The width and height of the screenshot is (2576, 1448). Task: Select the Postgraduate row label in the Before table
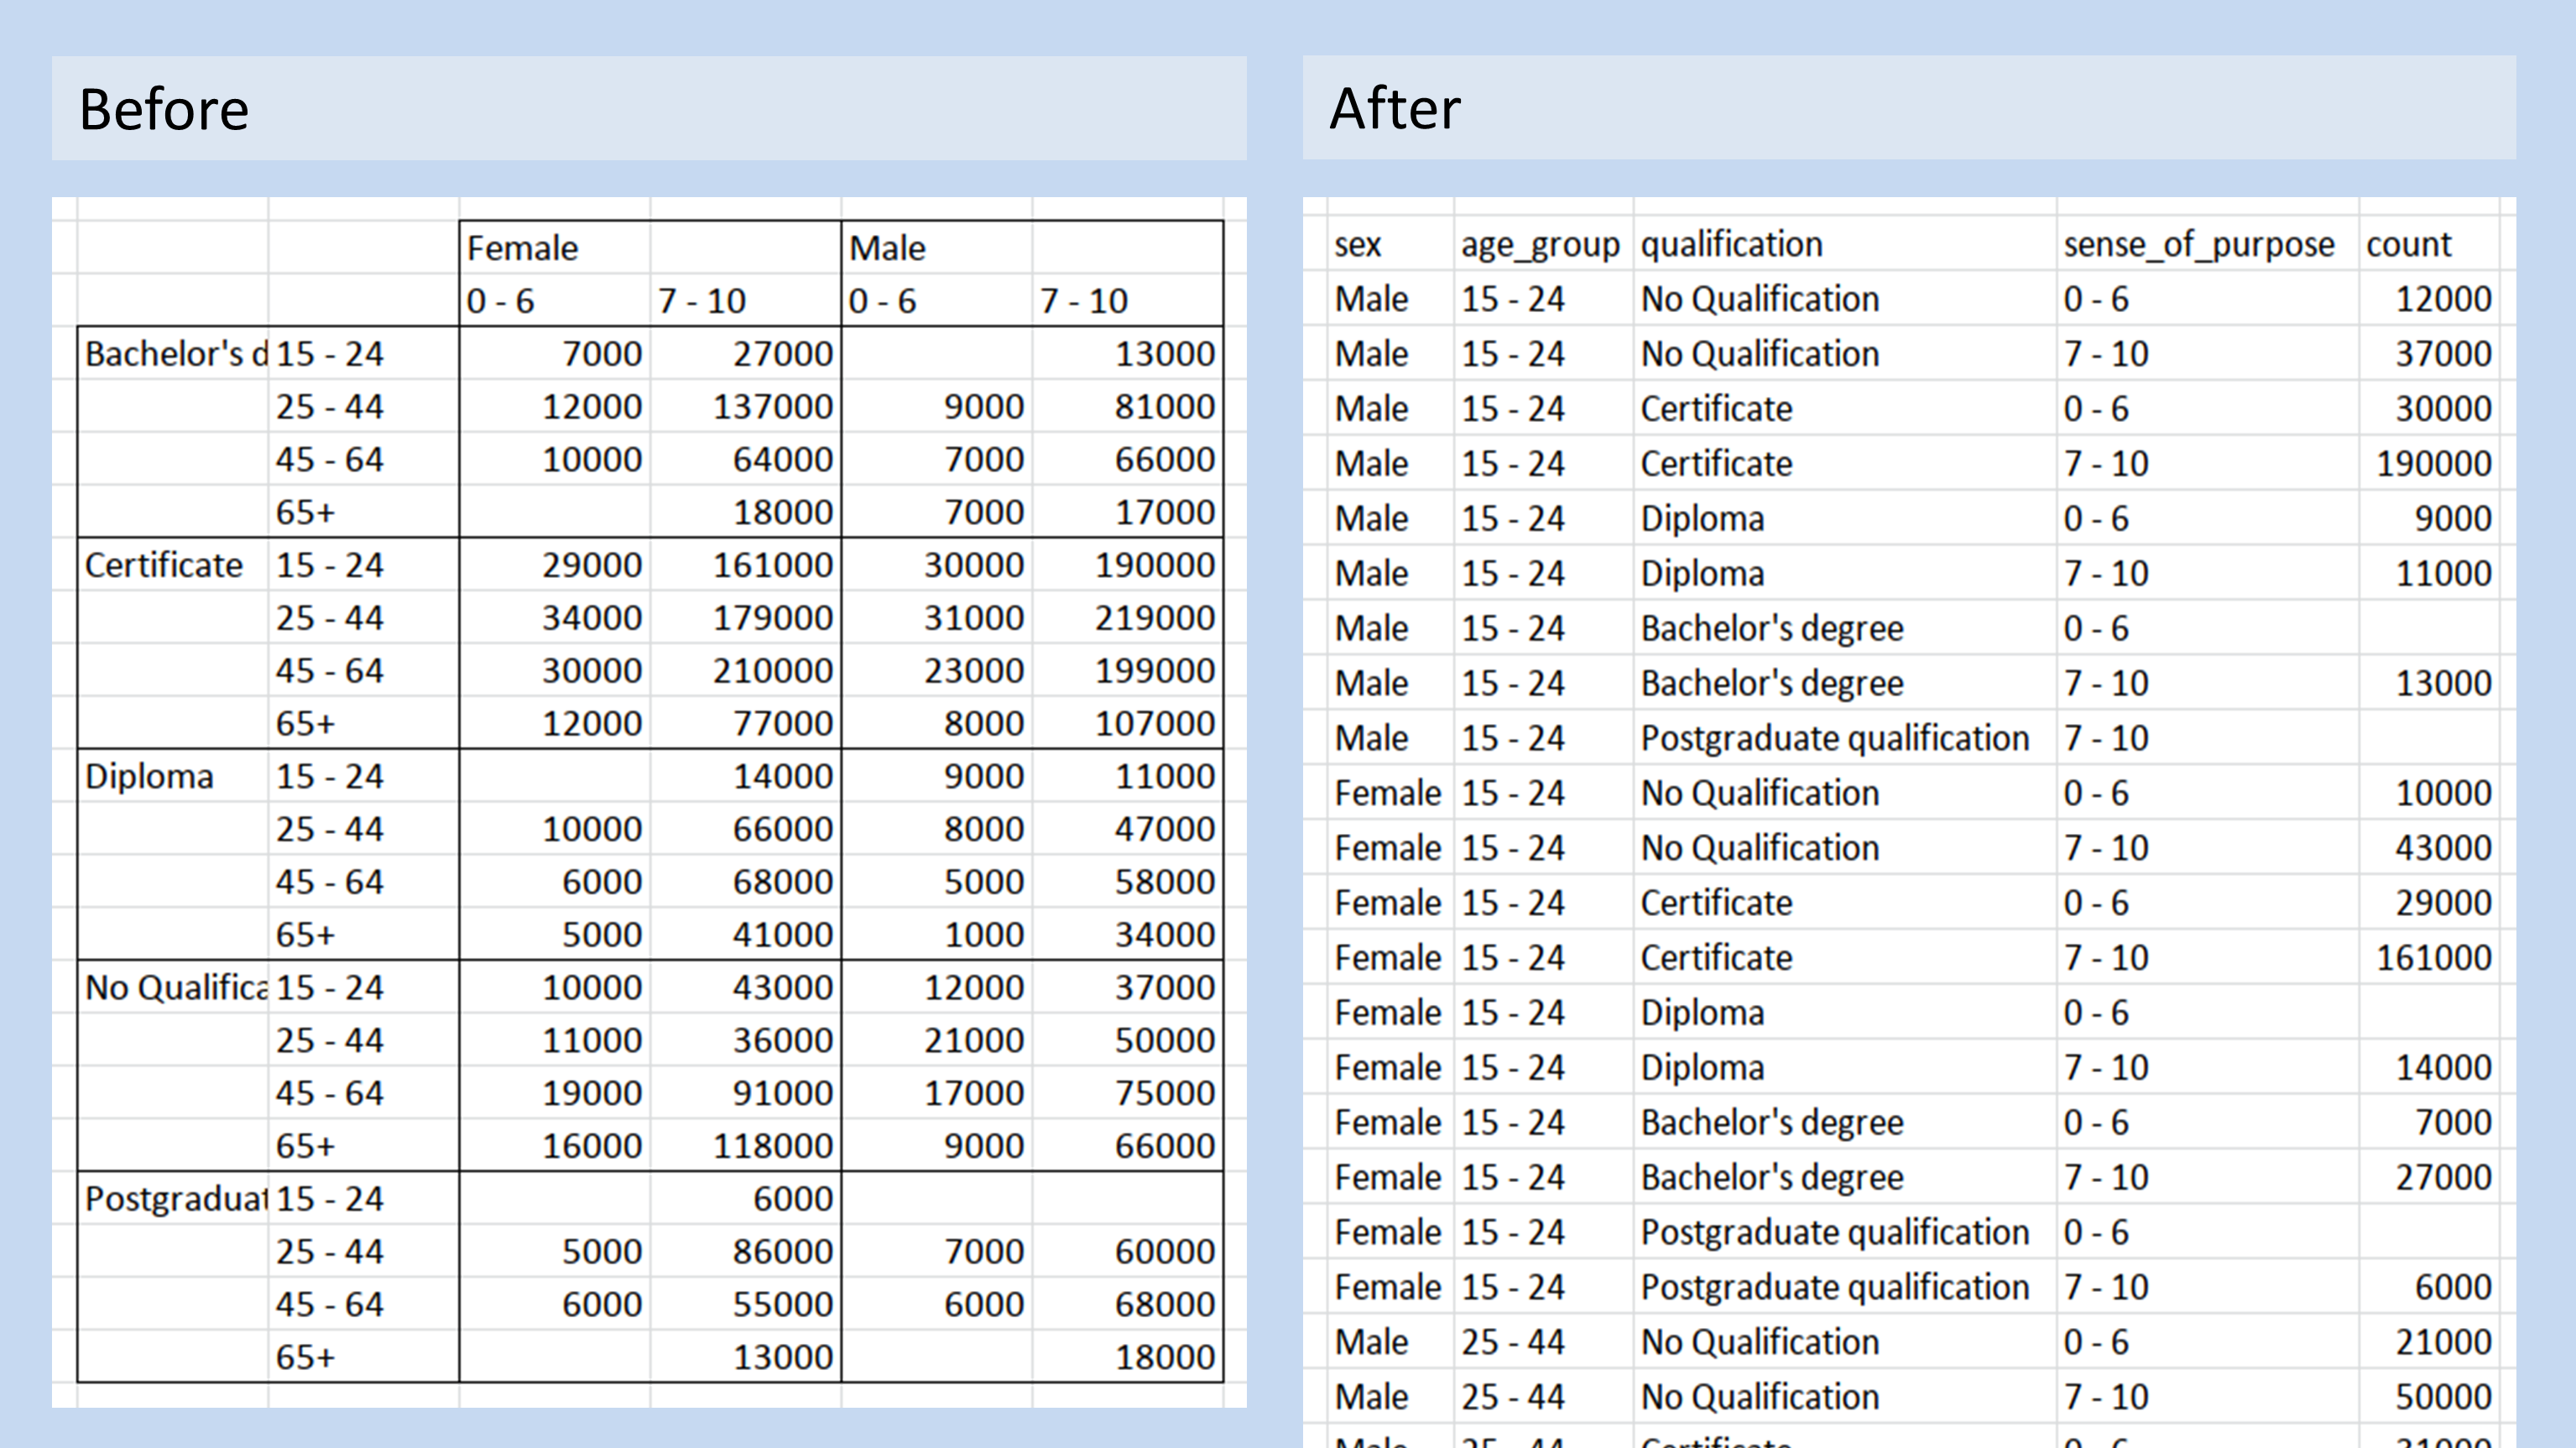174,1198
